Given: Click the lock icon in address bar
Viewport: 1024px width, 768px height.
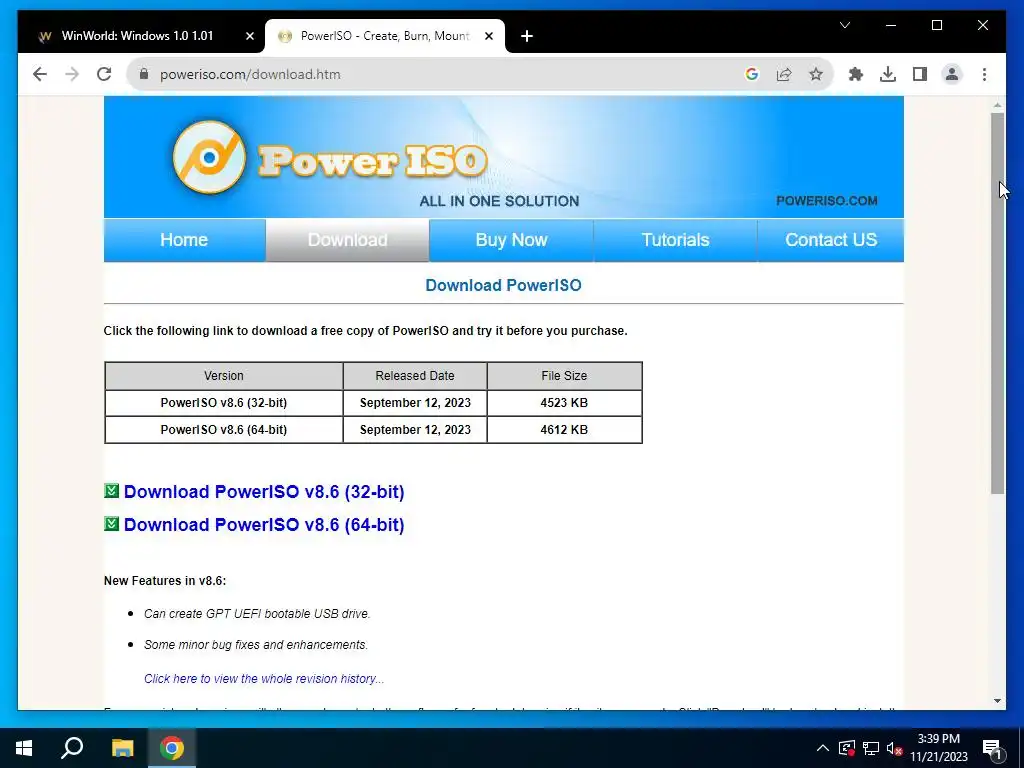Looking at the screenshot, I should [144, 74].
